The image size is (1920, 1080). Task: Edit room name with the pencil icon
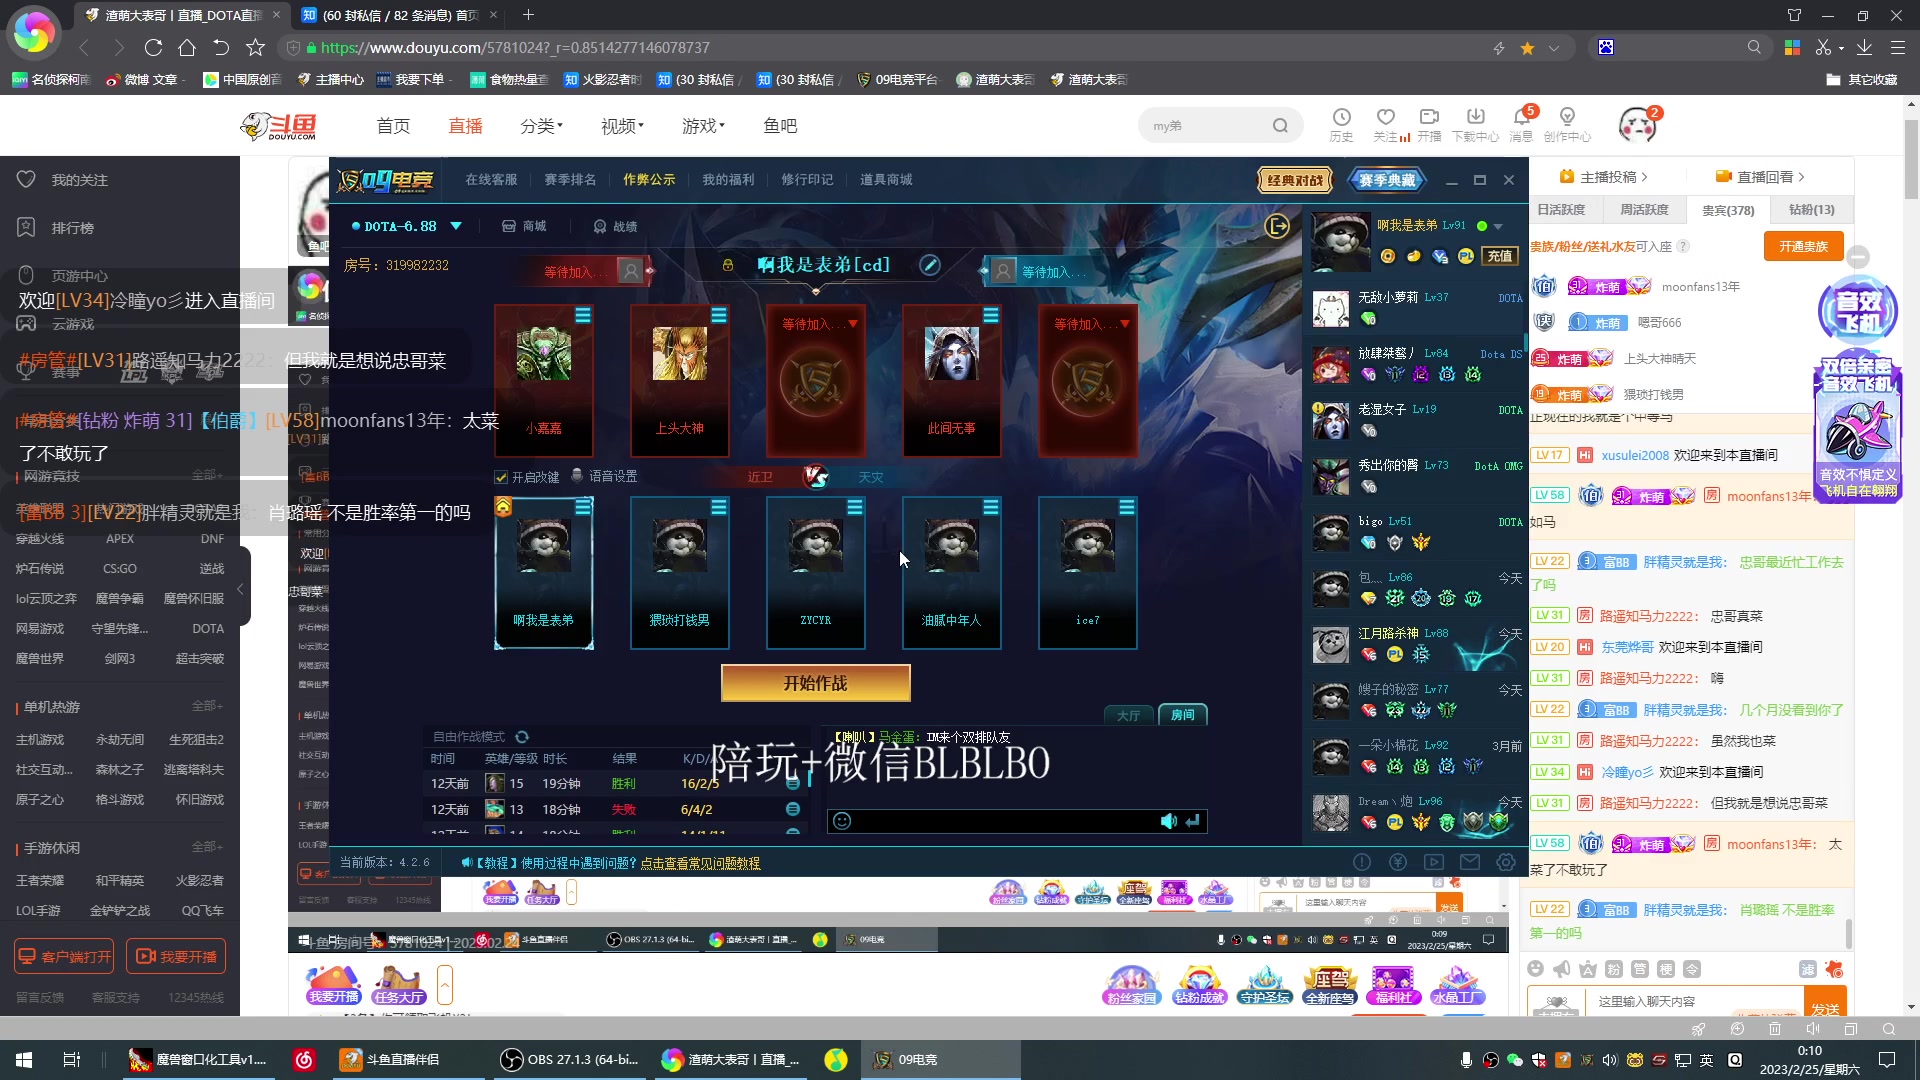(x=930, y=265)
